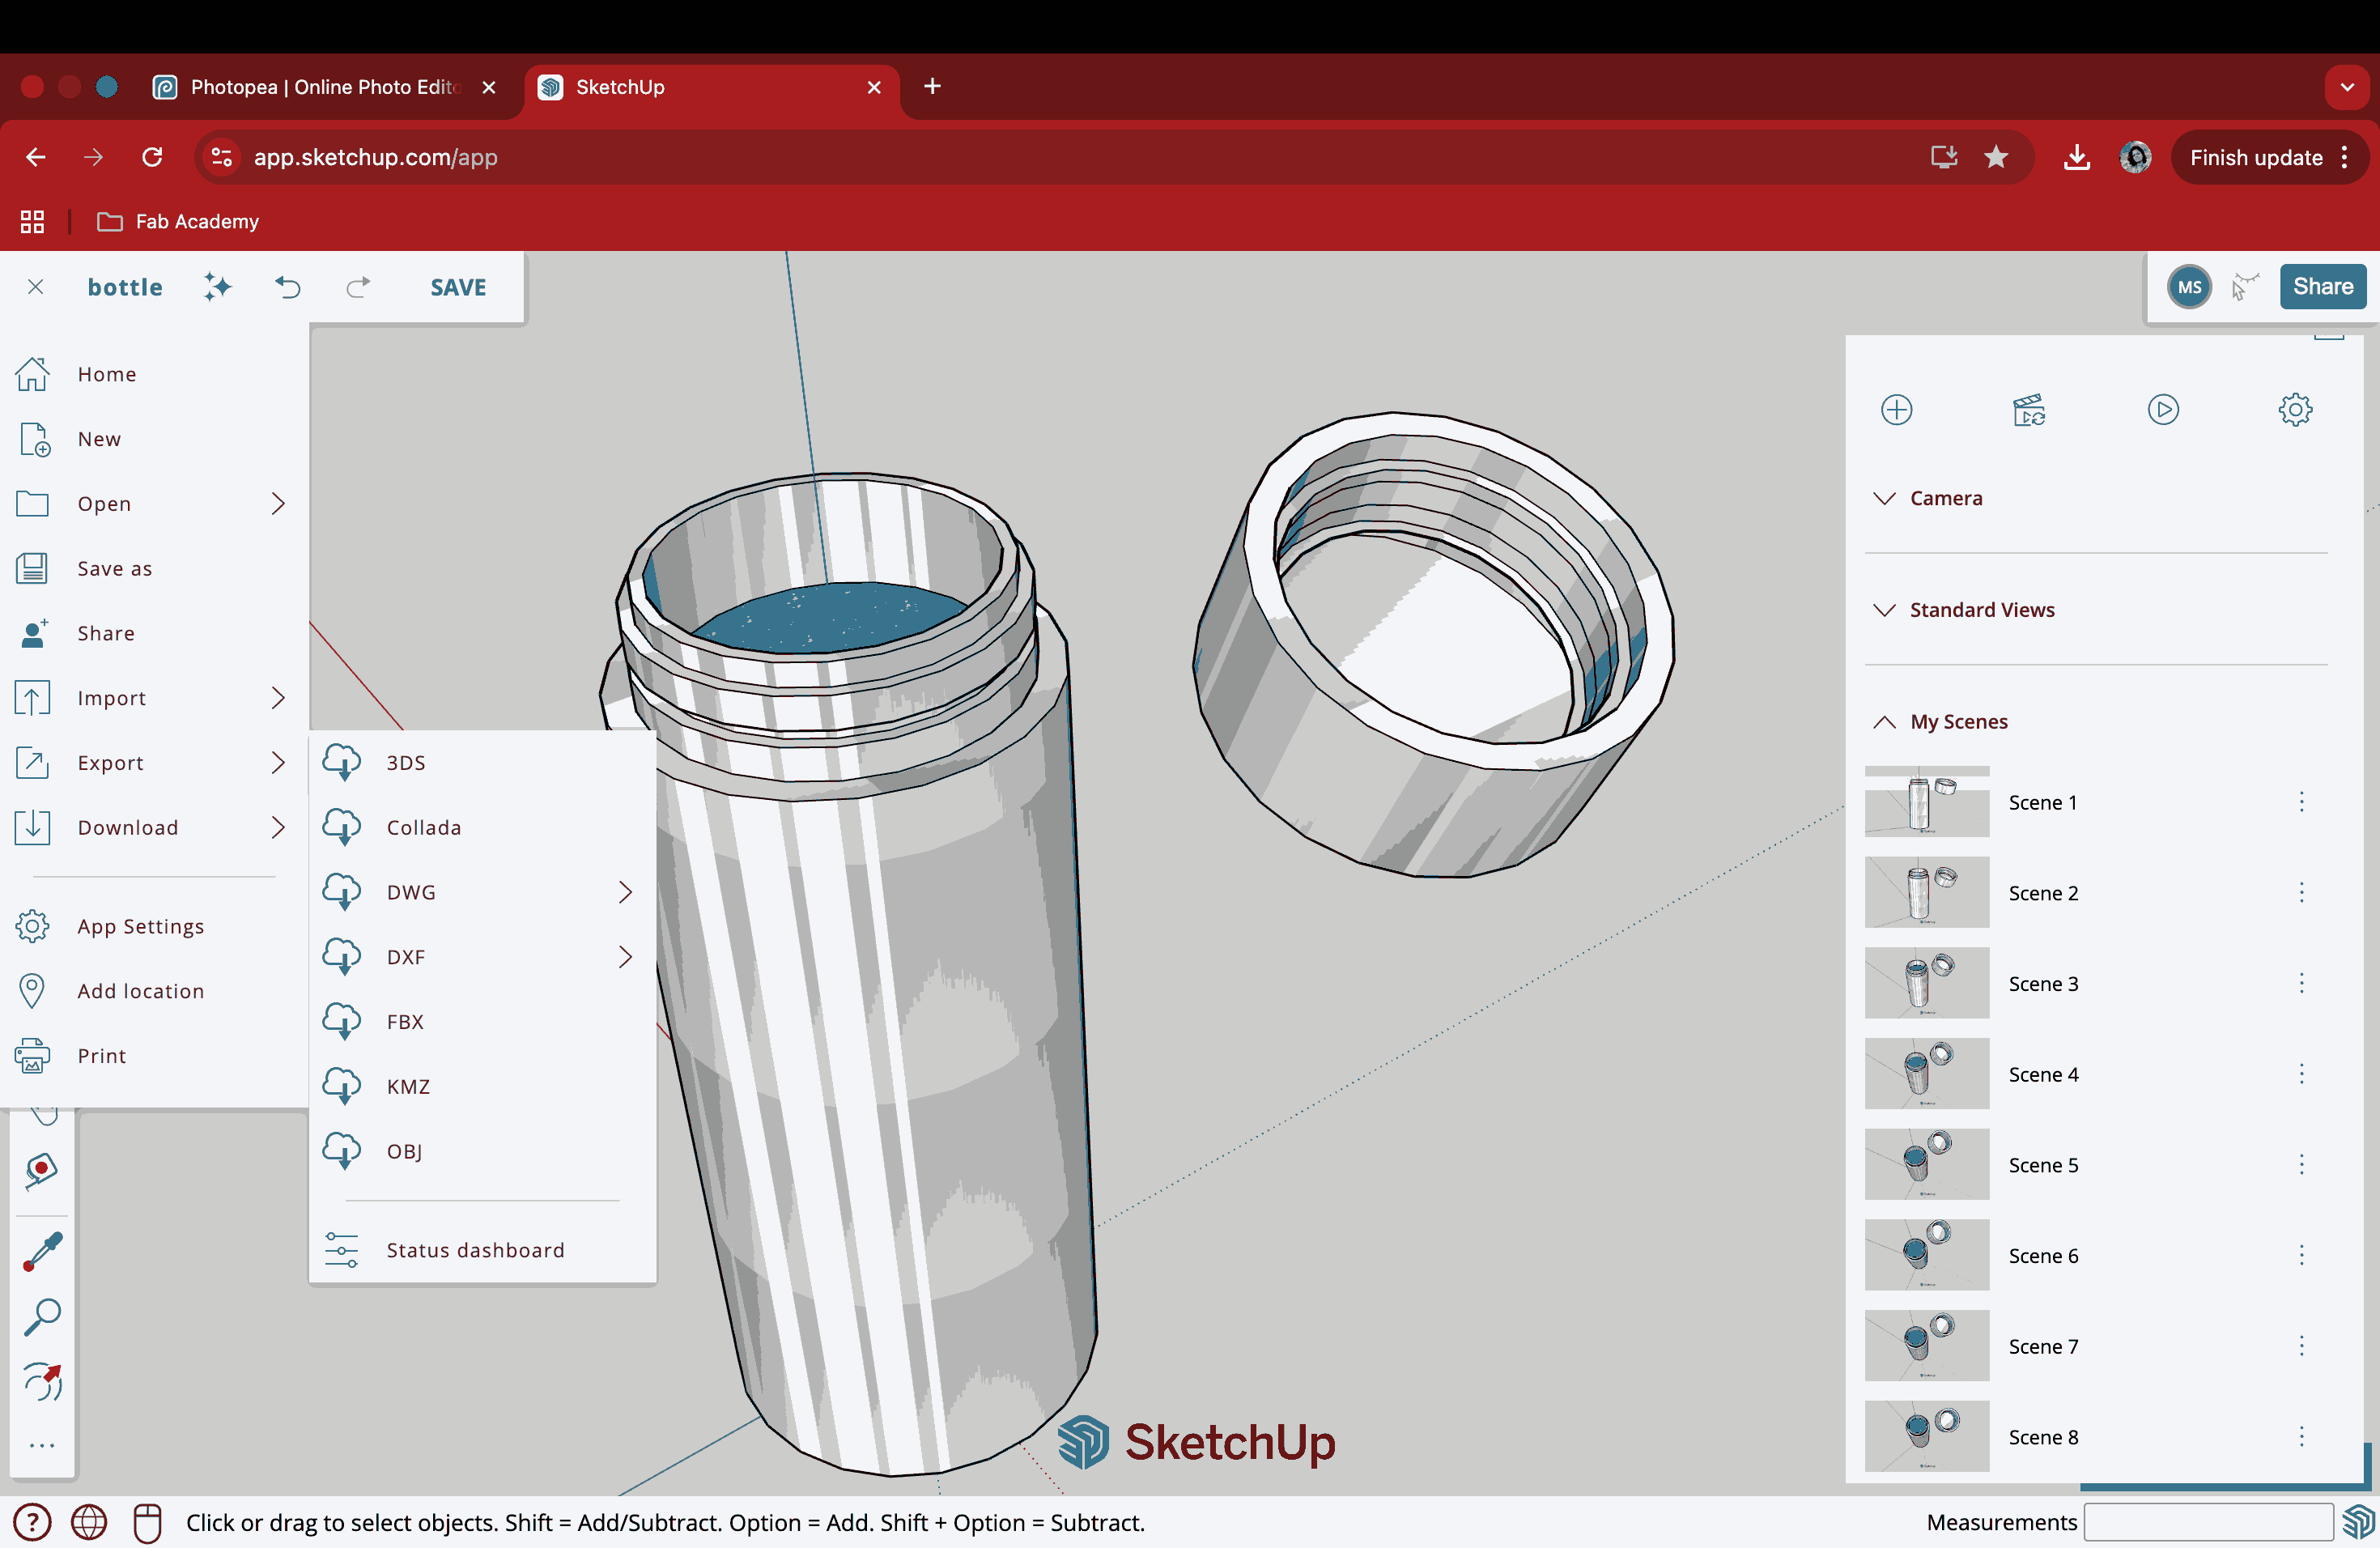Click the Add Scene plus icon

tap(1896, 410)
